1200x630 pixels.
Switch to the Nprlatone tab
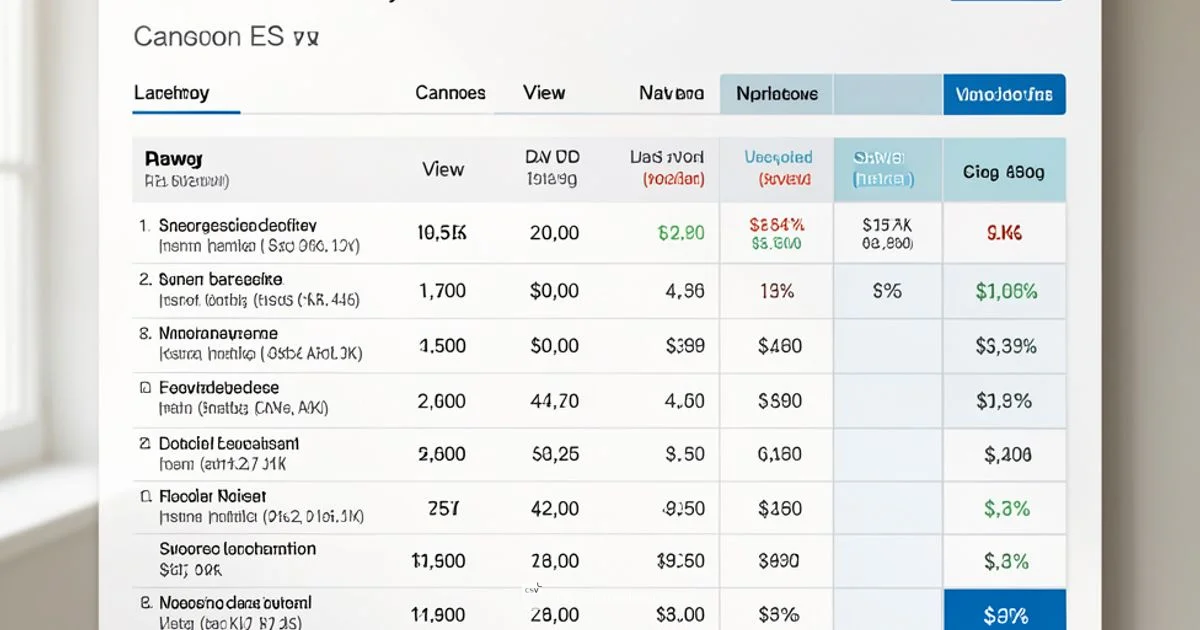tap(776, 93)
